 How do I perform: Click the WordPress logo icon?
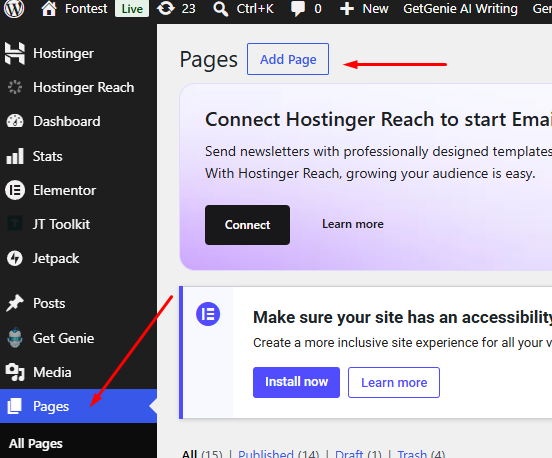pos(14,9)
